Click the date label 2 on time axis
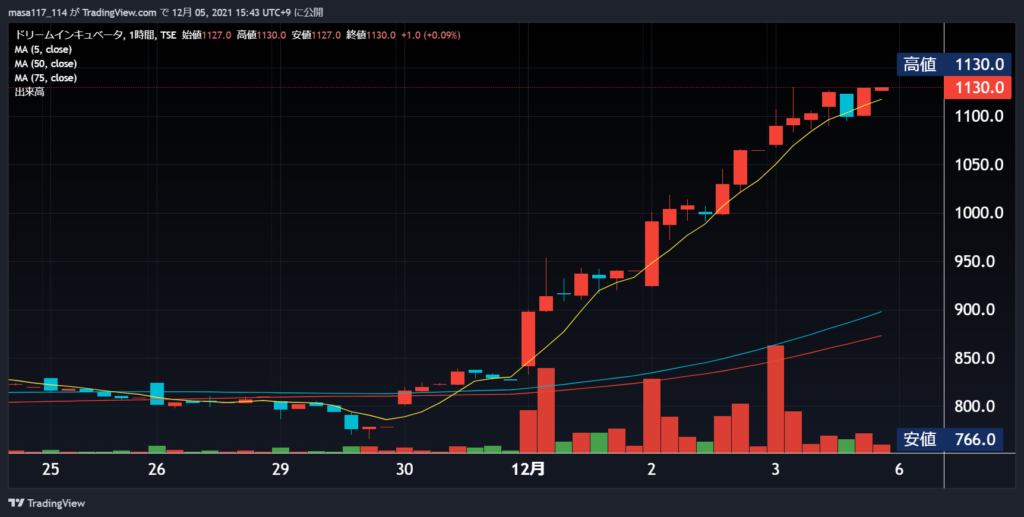Screen dimensions: 1024x517 click(651, 469)
